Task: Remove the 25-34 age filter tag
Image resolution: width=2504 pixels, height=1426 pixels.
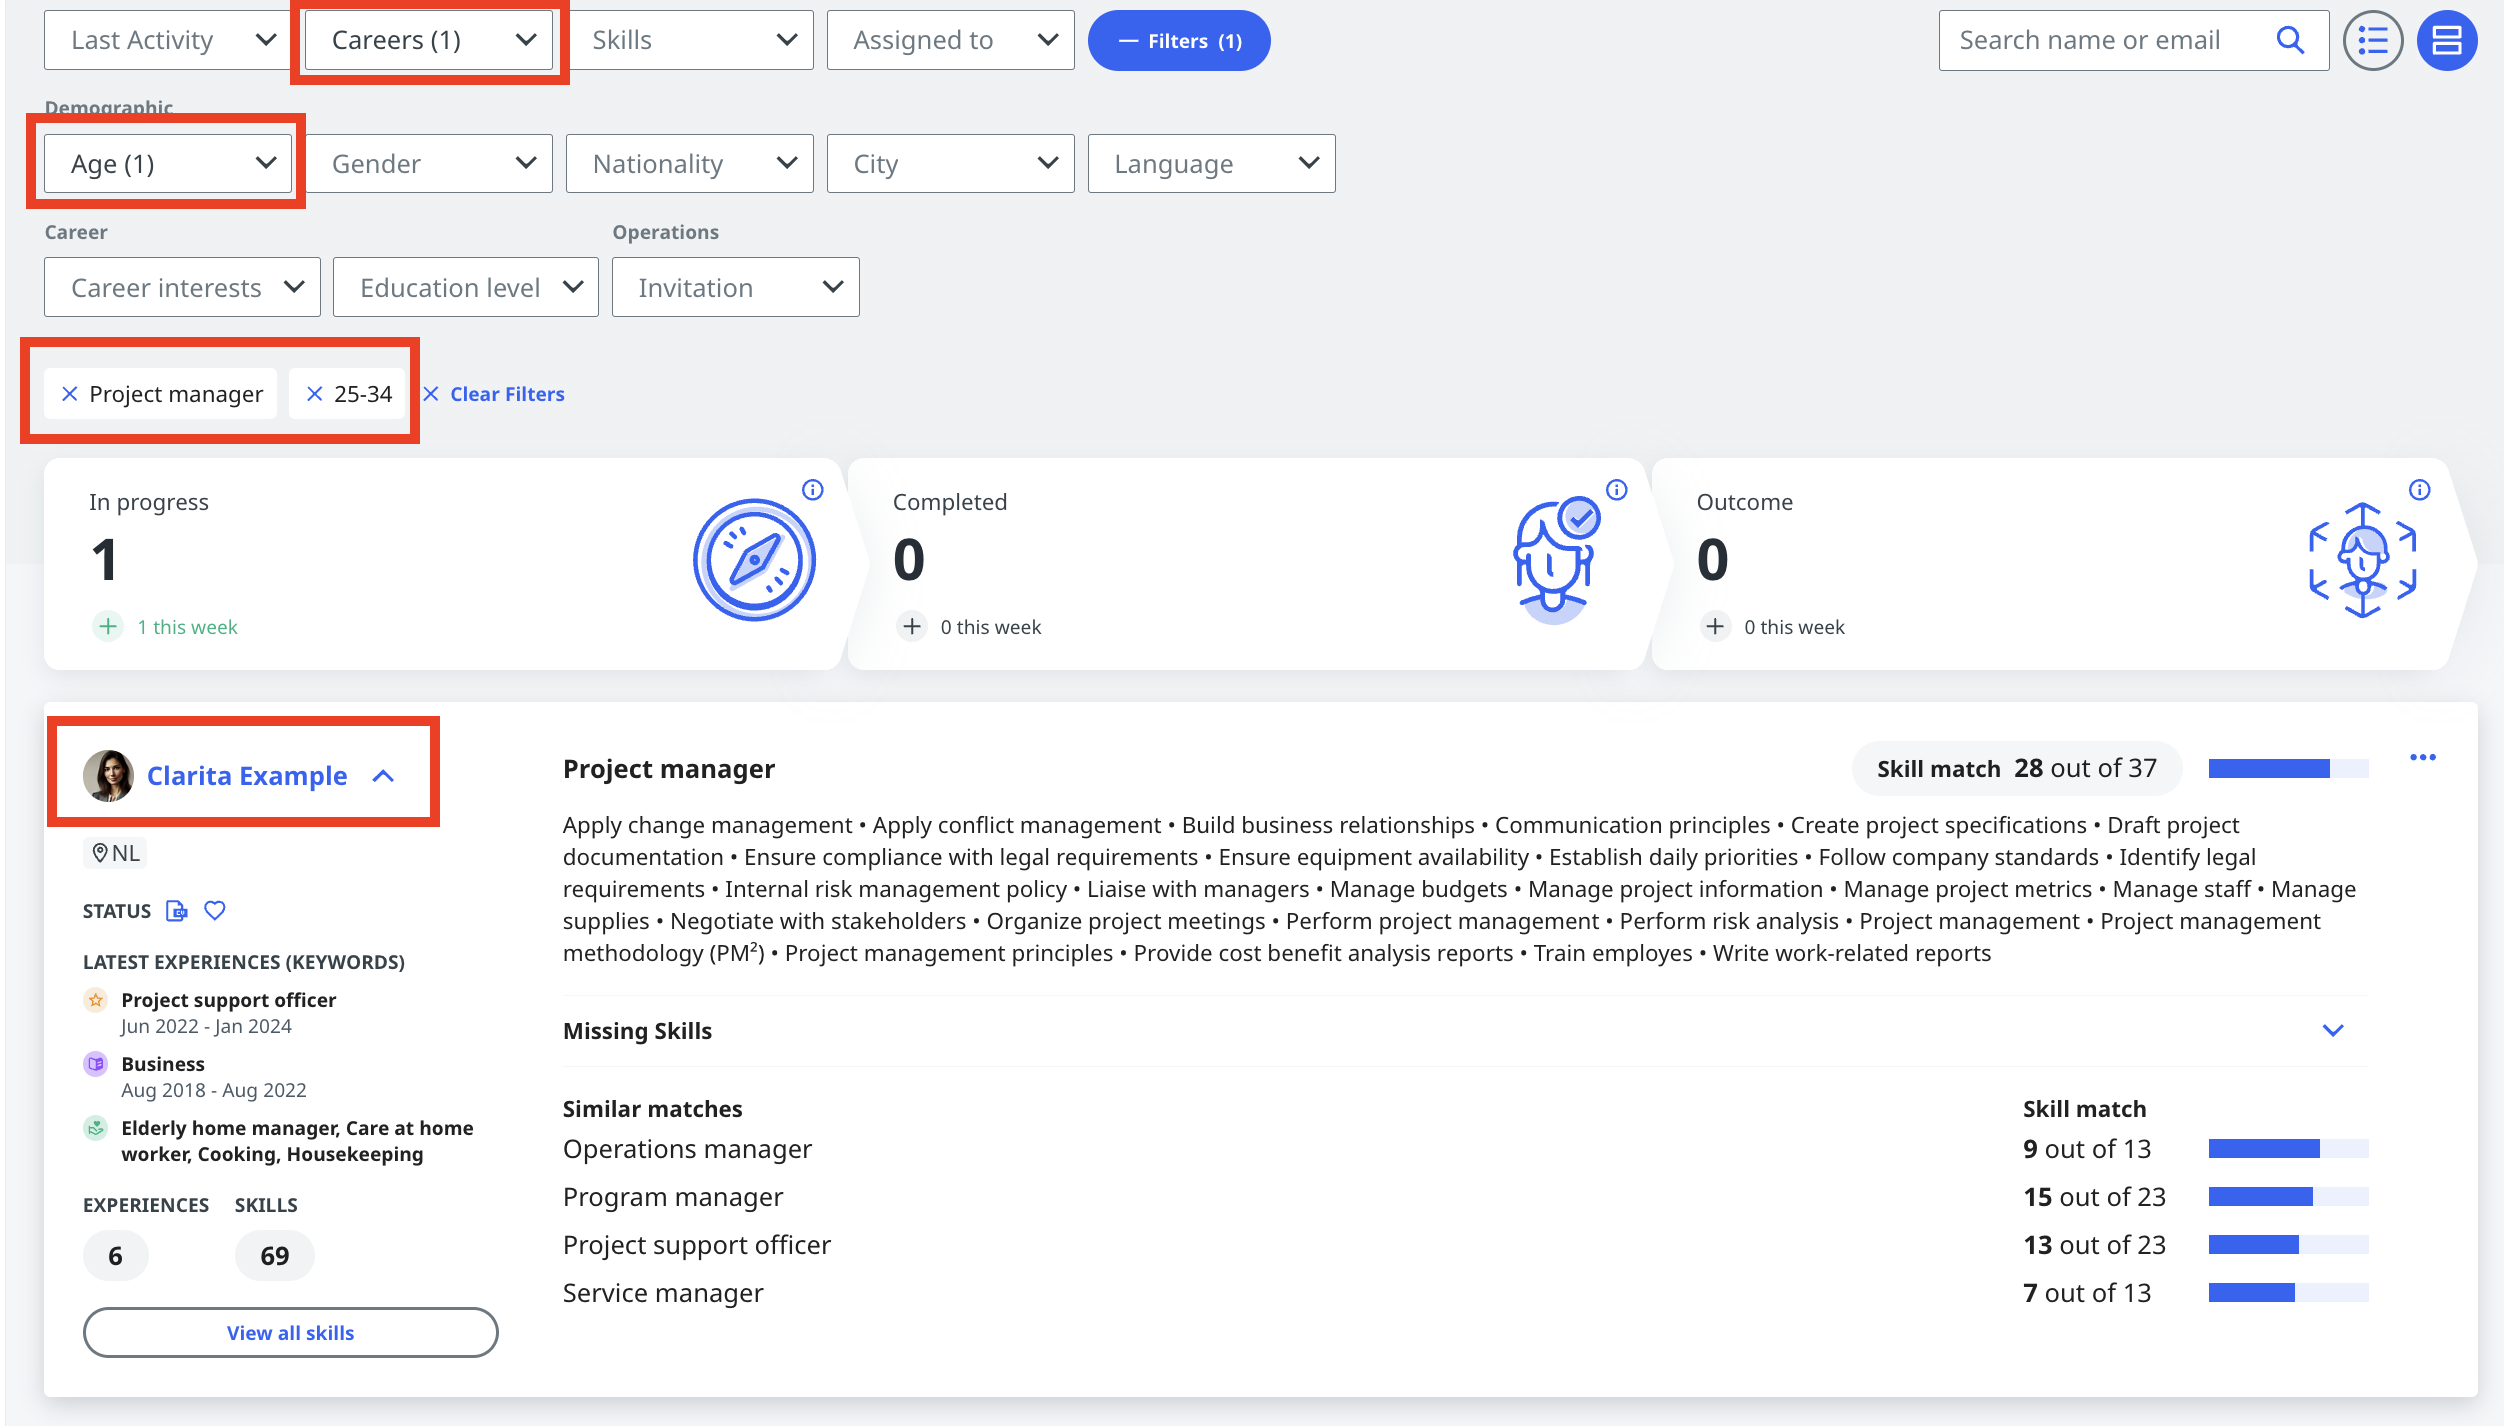Action: tap(313, 392)
